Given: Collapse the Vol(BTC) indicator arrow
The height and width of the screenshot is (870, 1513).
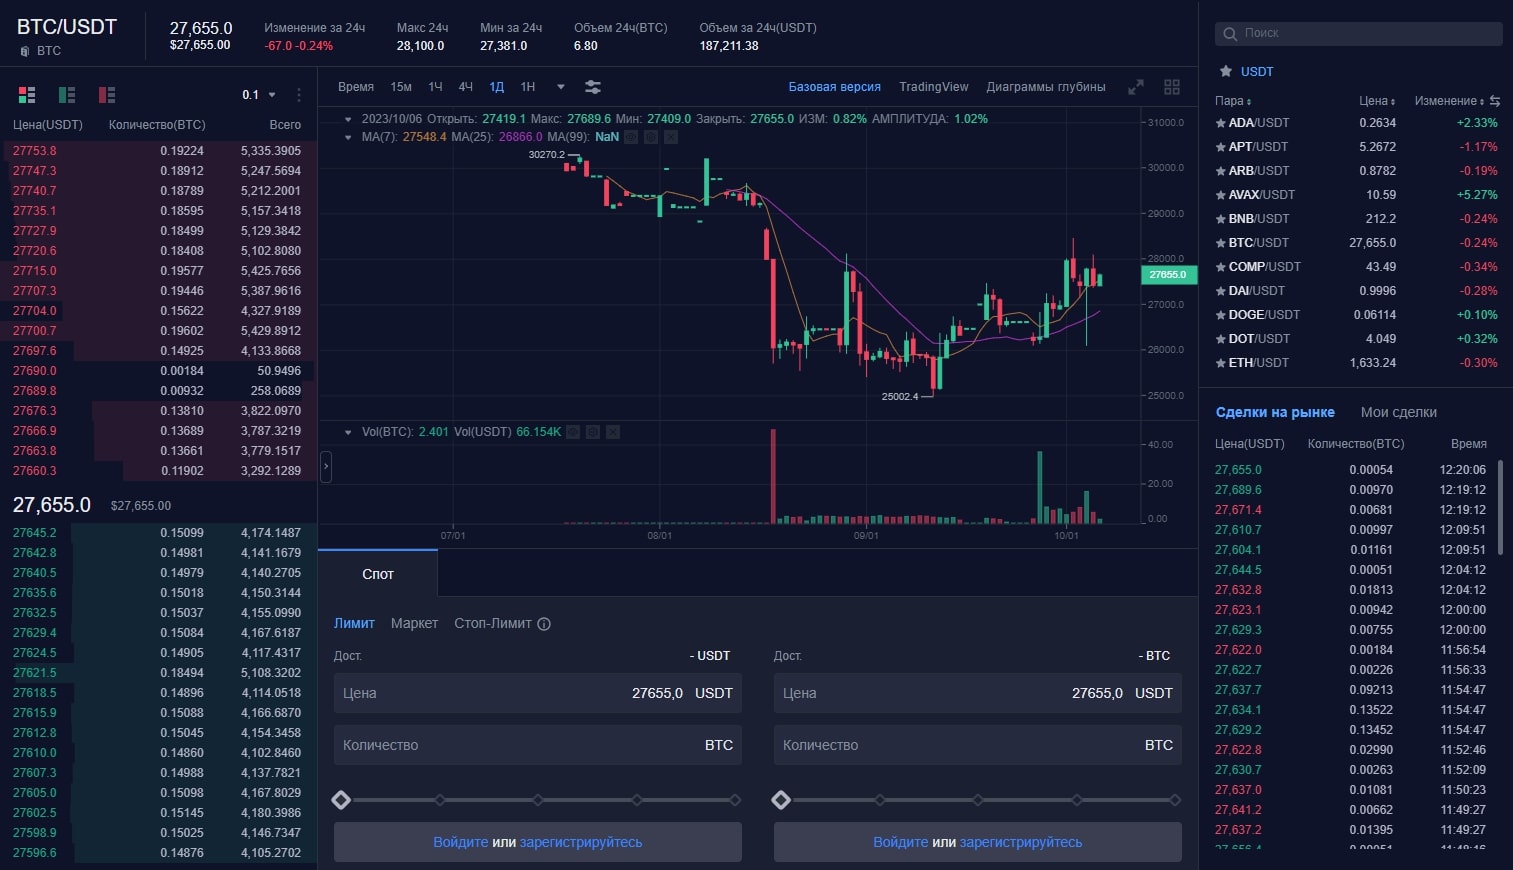Looking at the screenshot, I should (x=348, y=432).
